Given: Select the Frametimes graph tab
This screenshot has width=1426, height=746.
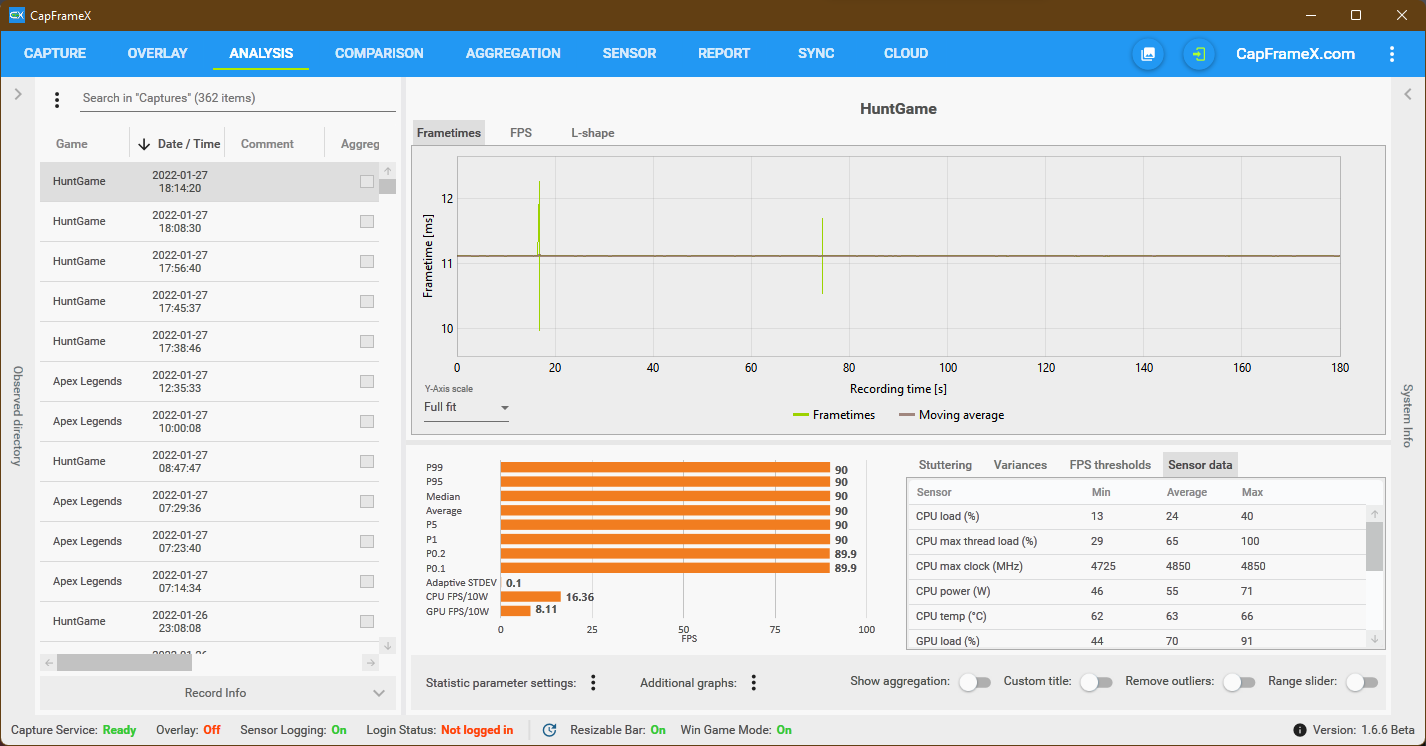Looking at the screenshot, I should pyautogui.click(x=449, y=133).
